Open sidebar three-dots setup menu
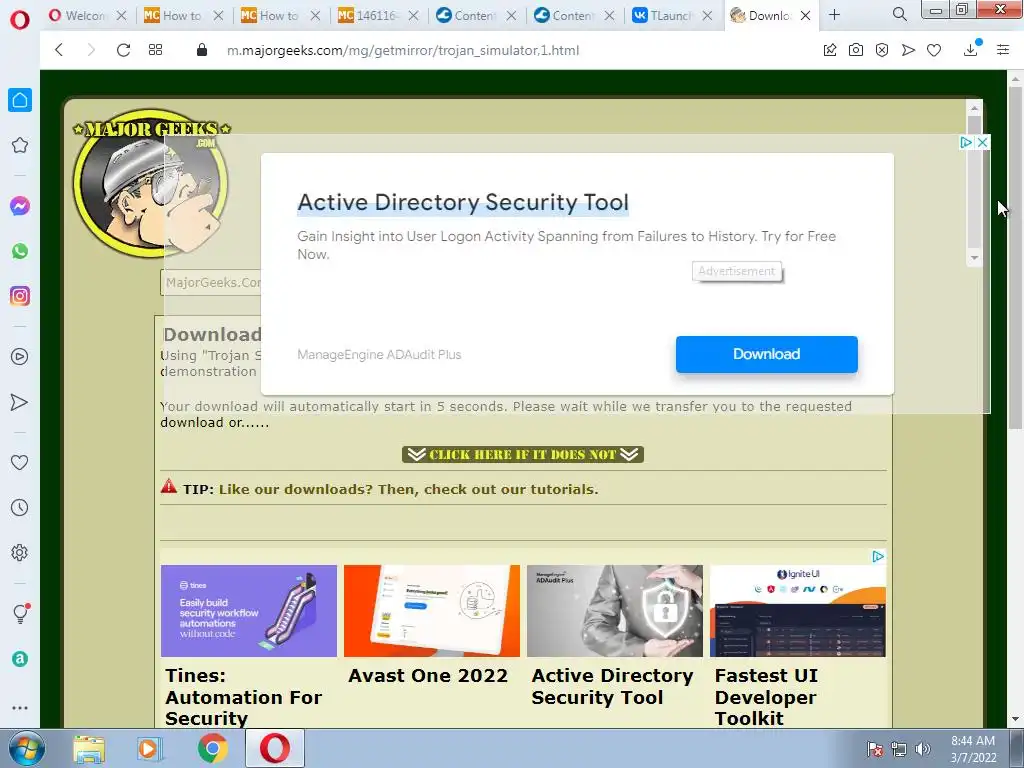Viewport: 1024px width, 768px height. click(x=20, y=708)
